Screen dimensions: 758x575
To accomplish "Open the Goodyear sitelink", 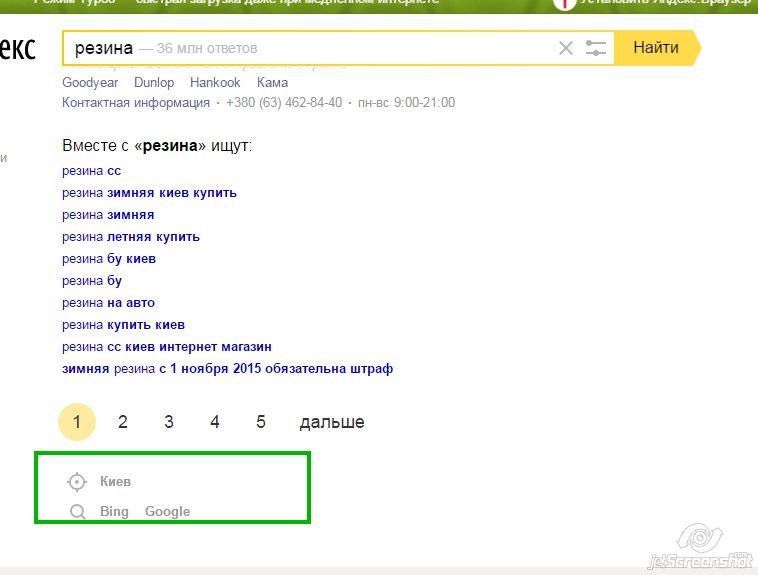I will coord(90,83).
